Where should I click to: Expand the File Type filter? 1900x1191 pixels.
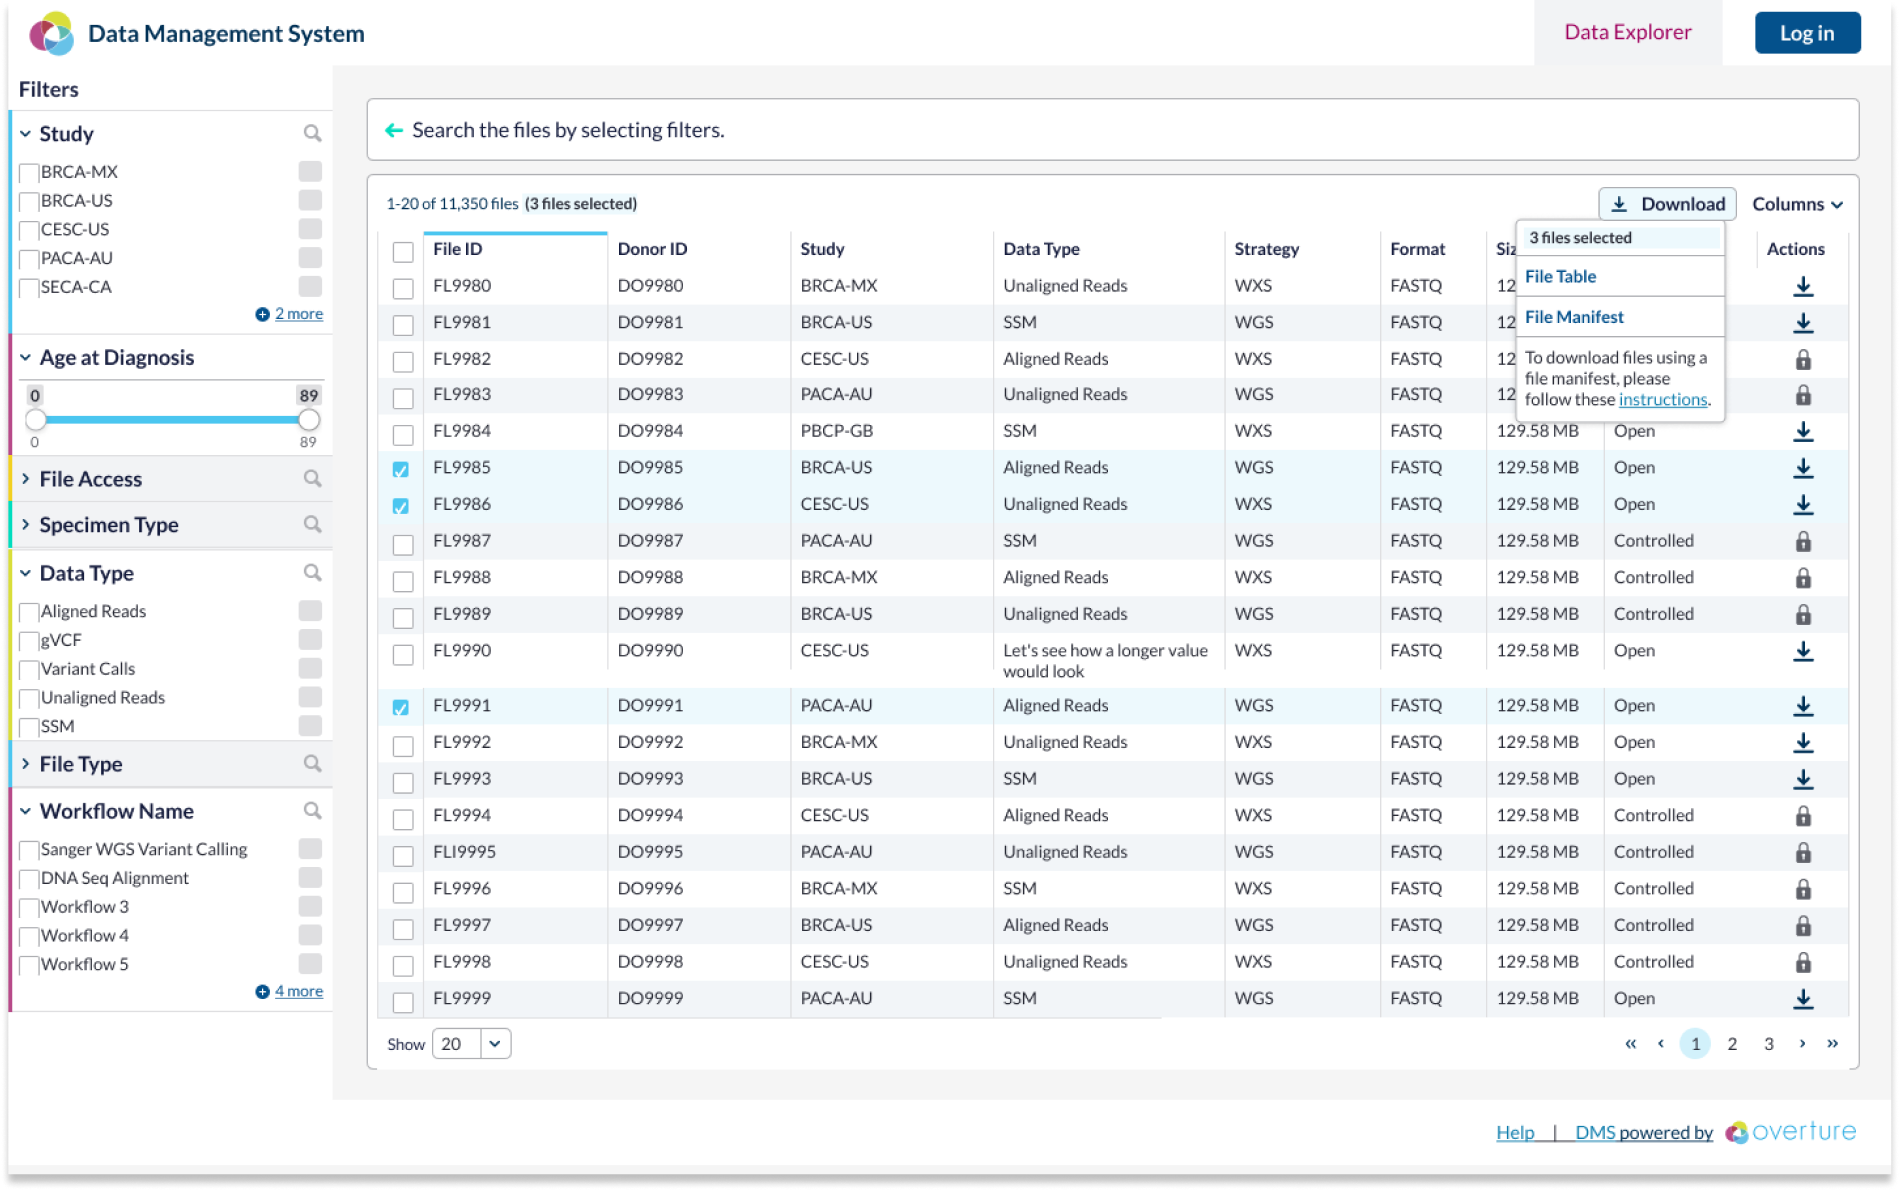[x=25, y=763]
